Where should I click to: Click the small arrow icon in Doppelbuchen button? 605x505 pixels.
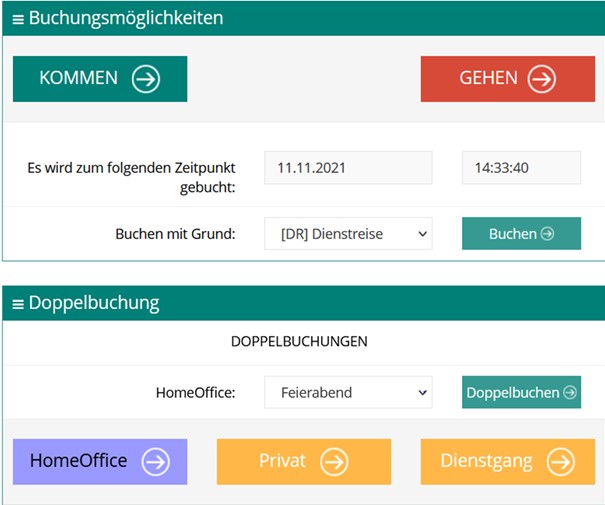point(570,393)
